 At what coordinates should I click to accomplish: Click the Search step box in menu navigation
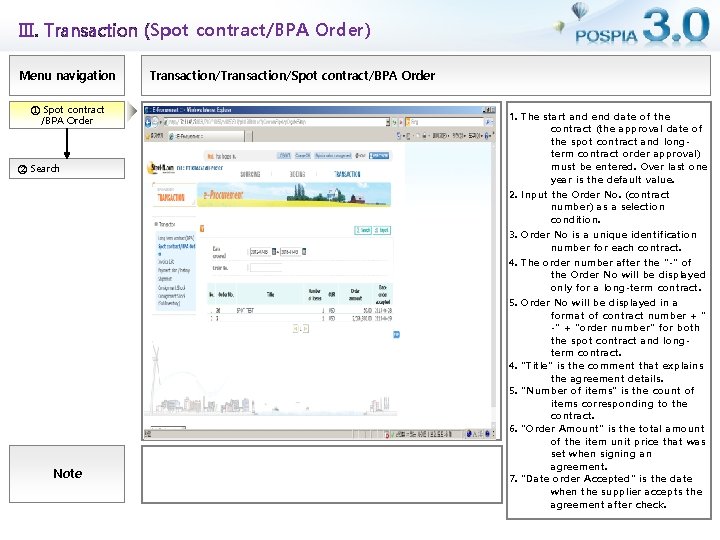67,169
